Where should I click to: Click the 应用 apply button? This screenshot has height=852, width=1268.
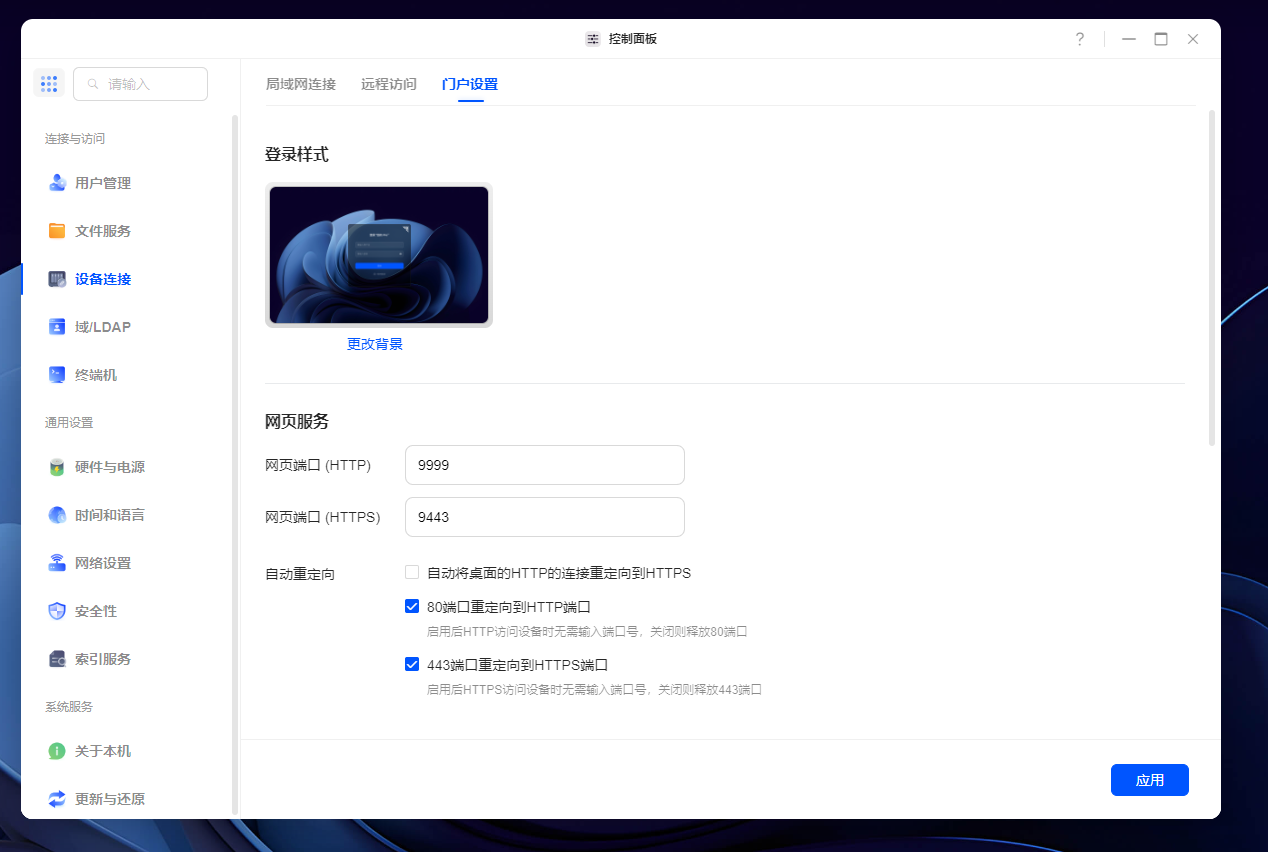pyautogui.click(x=1150, y=780)
